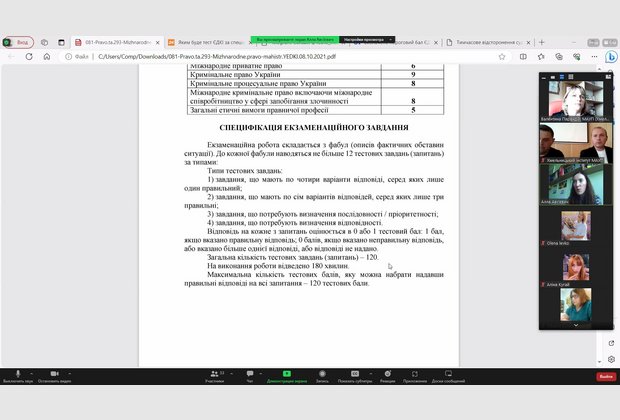The image size is (620, 420).
Task: Click row 'Загальні етичні вимоги правничої професії'
Action: pos(316,110)
